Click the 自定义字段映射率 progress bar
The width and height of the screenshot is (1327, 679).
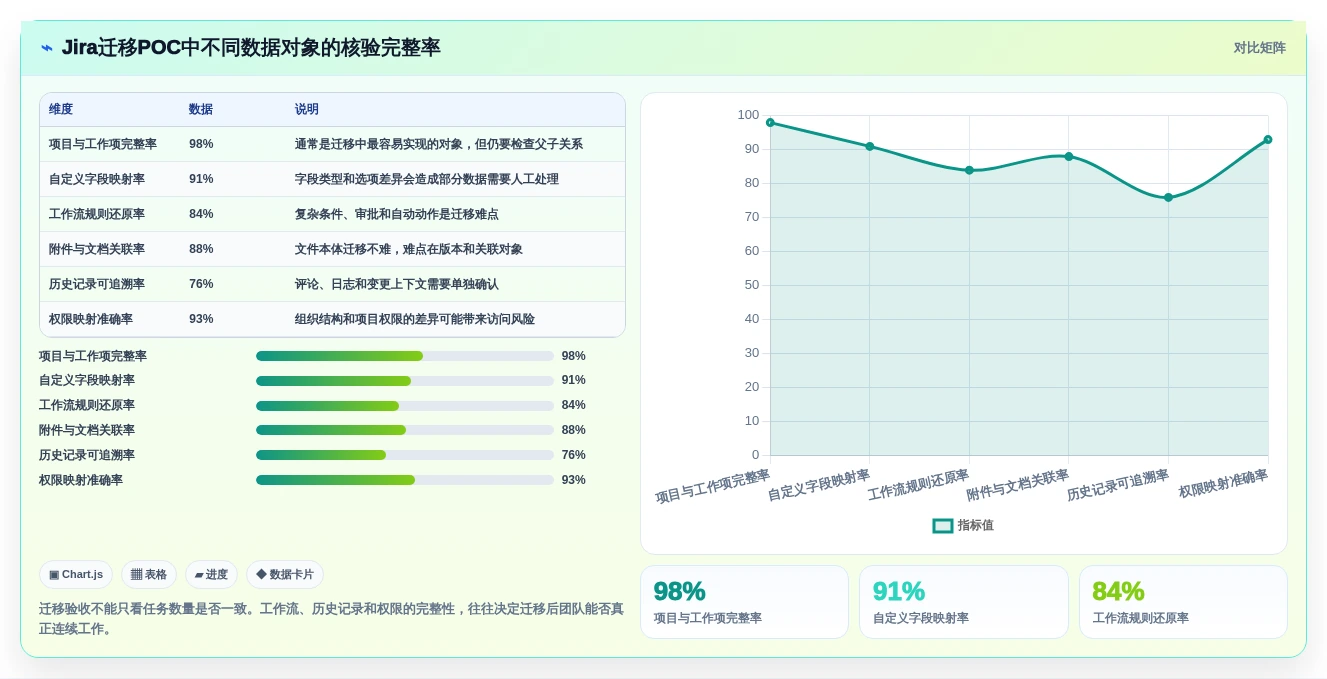[405, 381]
